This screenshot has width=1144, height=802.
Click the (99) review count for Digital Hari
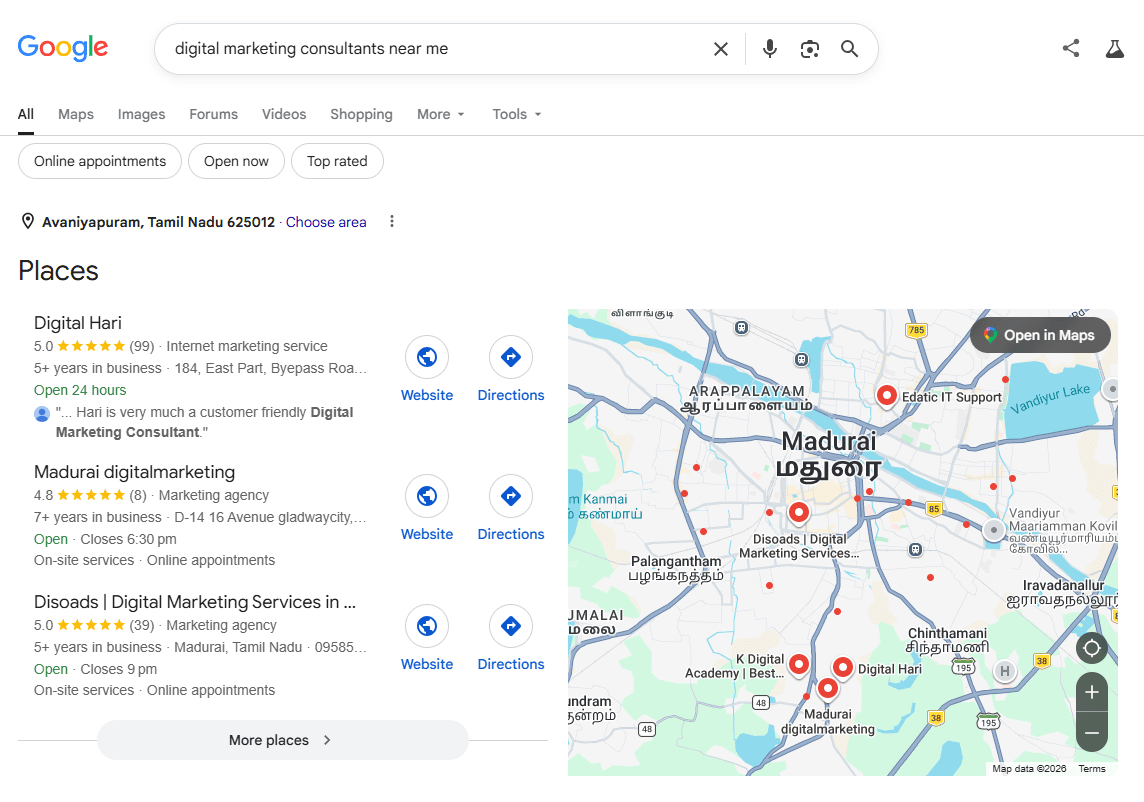142,346
